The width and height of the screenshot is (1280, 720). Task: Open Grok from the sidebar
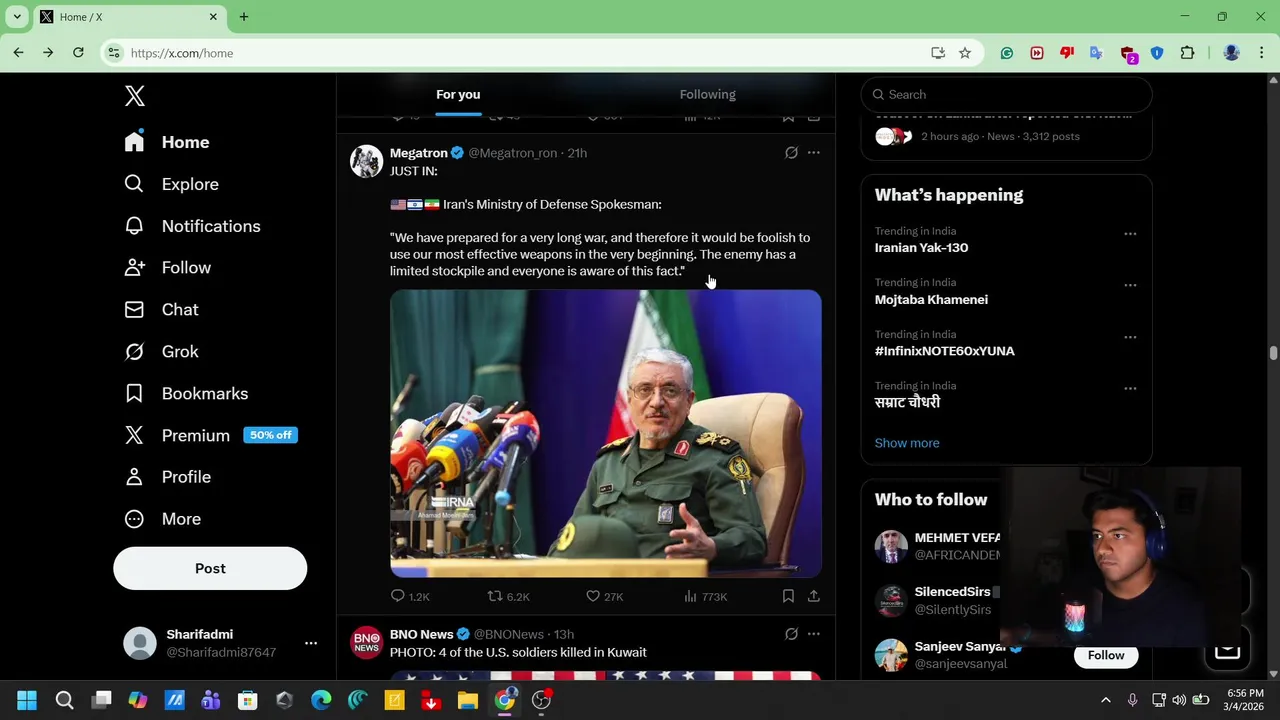[161, 352]
